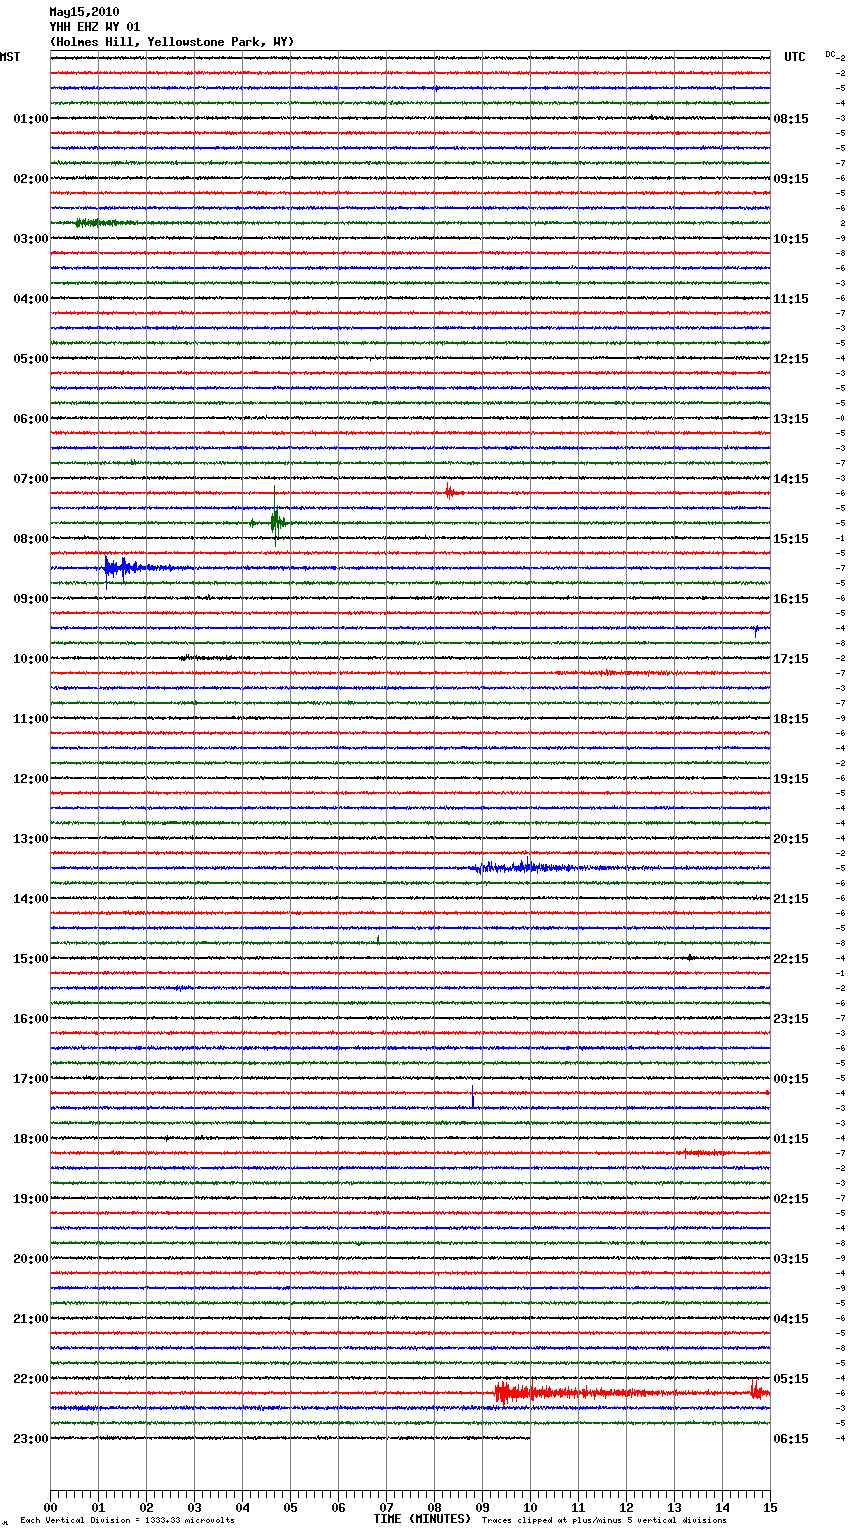Click the 10 minute tick label on the bottom axis
The image size is (850, 1534).
coord(530,1507)
